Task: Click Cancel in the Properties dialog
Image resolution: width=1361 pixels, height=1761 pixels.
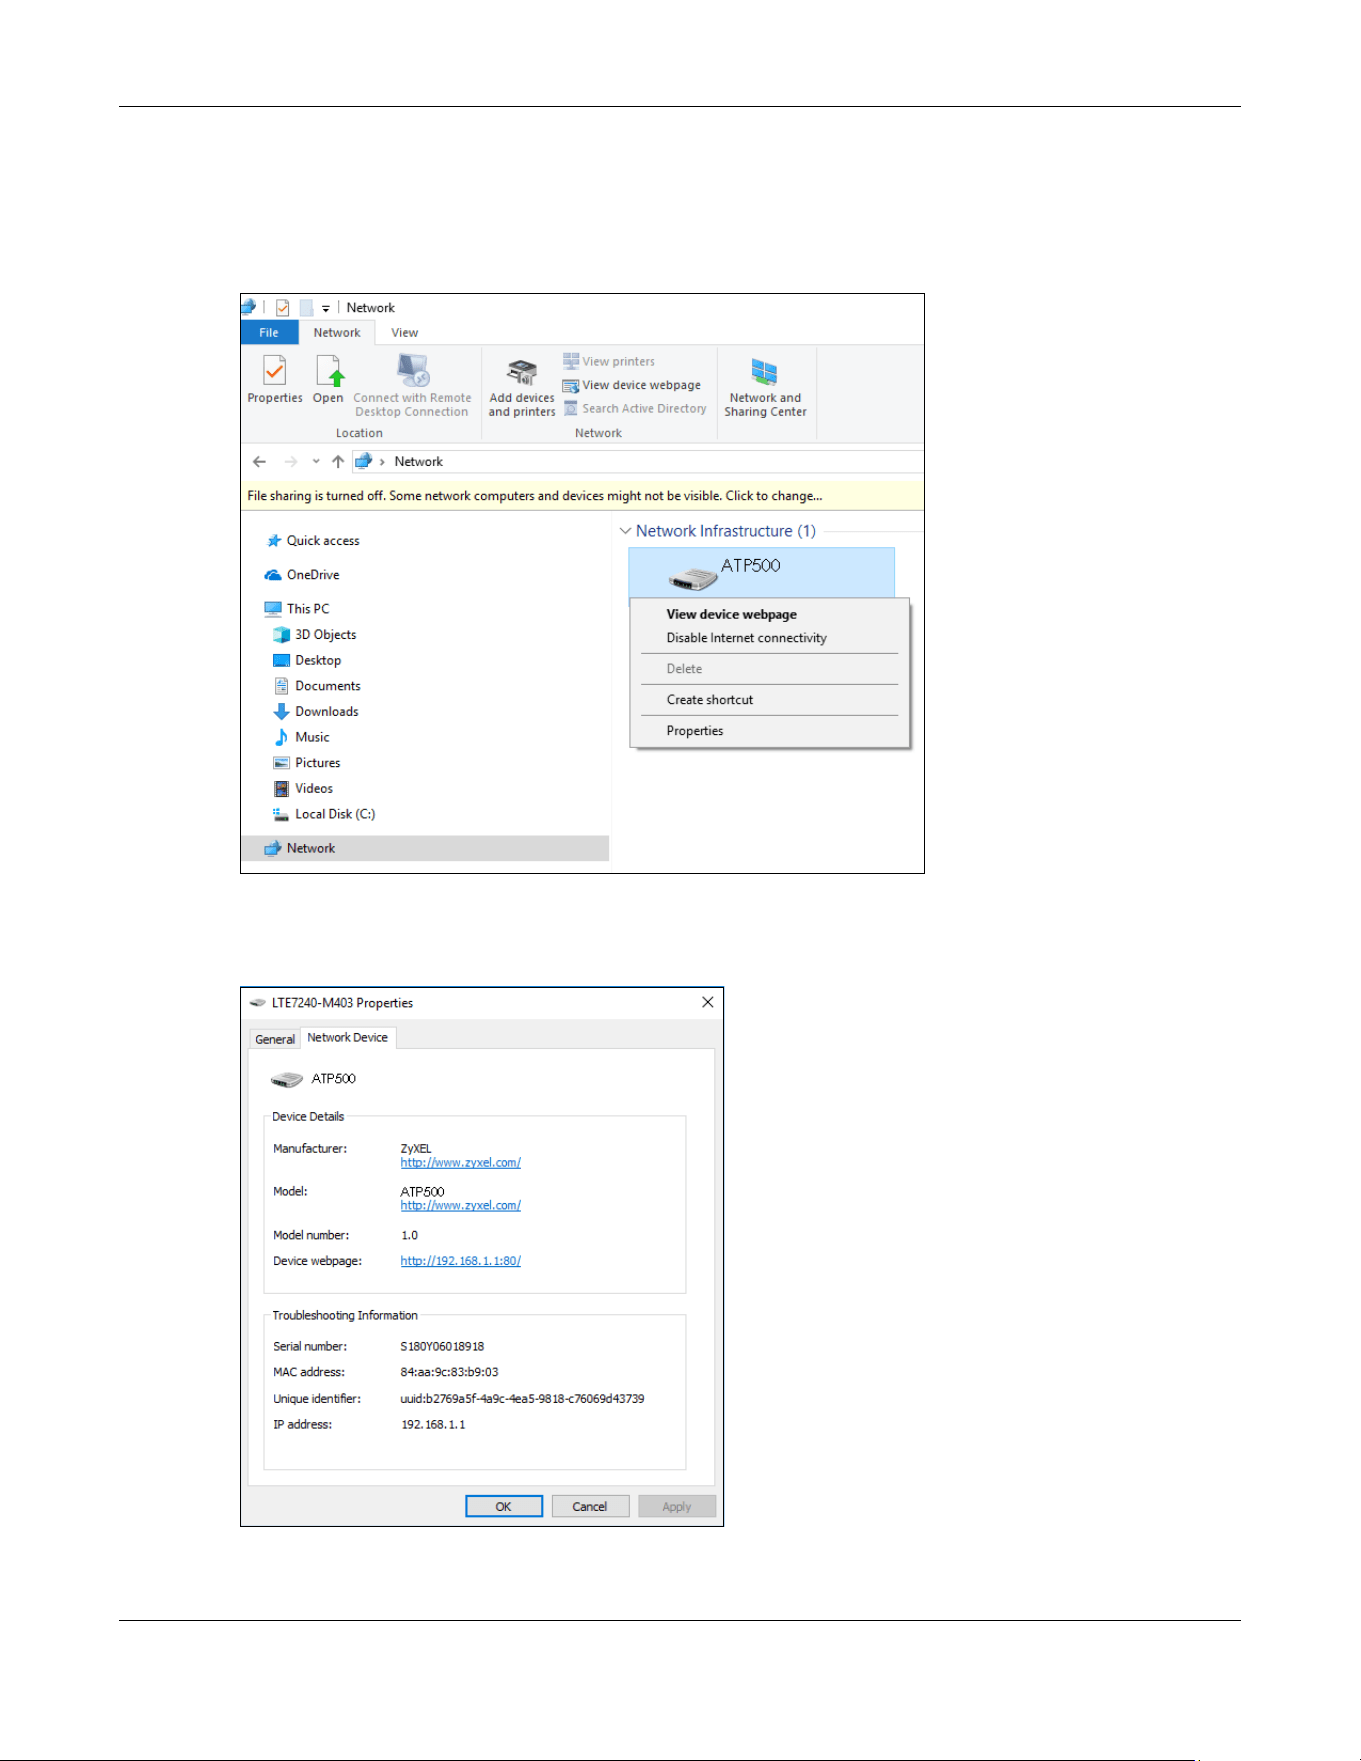Action: [x=590, y=1506]
